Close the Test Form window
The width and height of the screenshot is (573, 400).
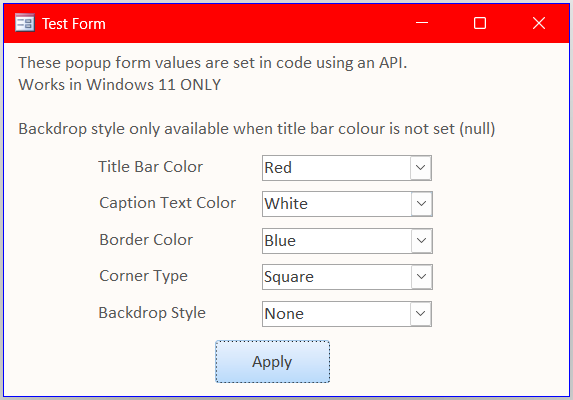point(539,23)
